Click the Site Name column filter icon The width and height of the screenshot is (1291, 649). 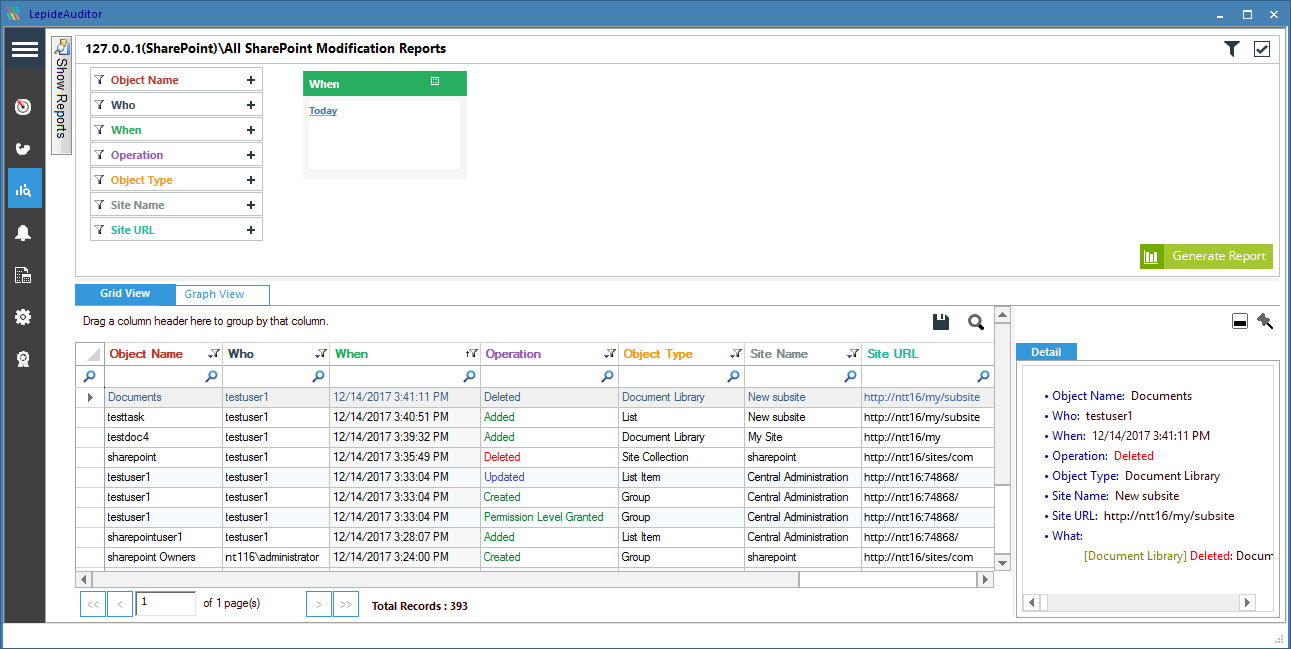click(853, 353)
